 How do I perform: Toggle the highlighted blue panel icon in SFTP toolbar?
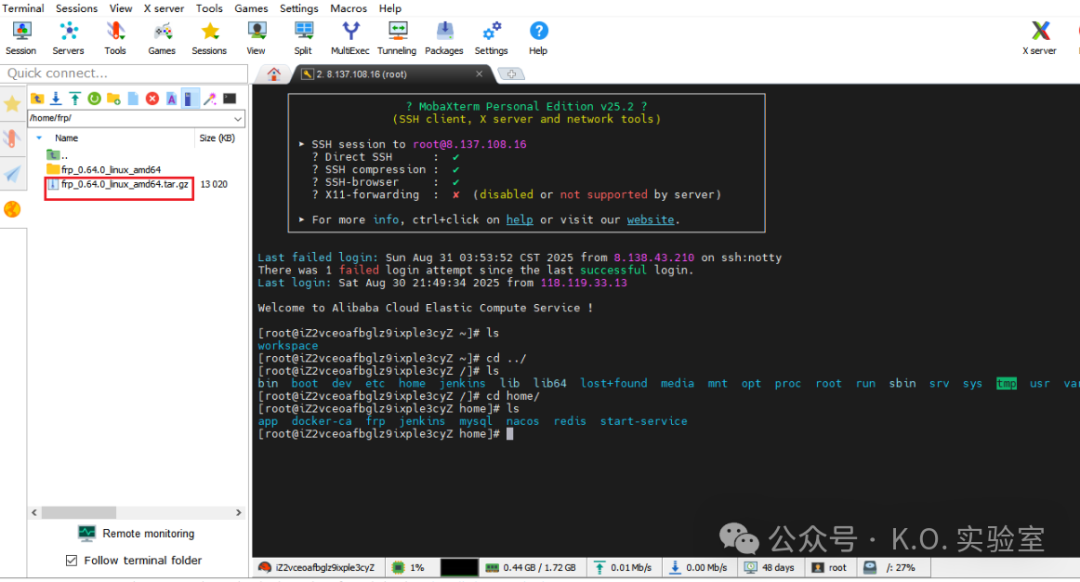[190, 98]
